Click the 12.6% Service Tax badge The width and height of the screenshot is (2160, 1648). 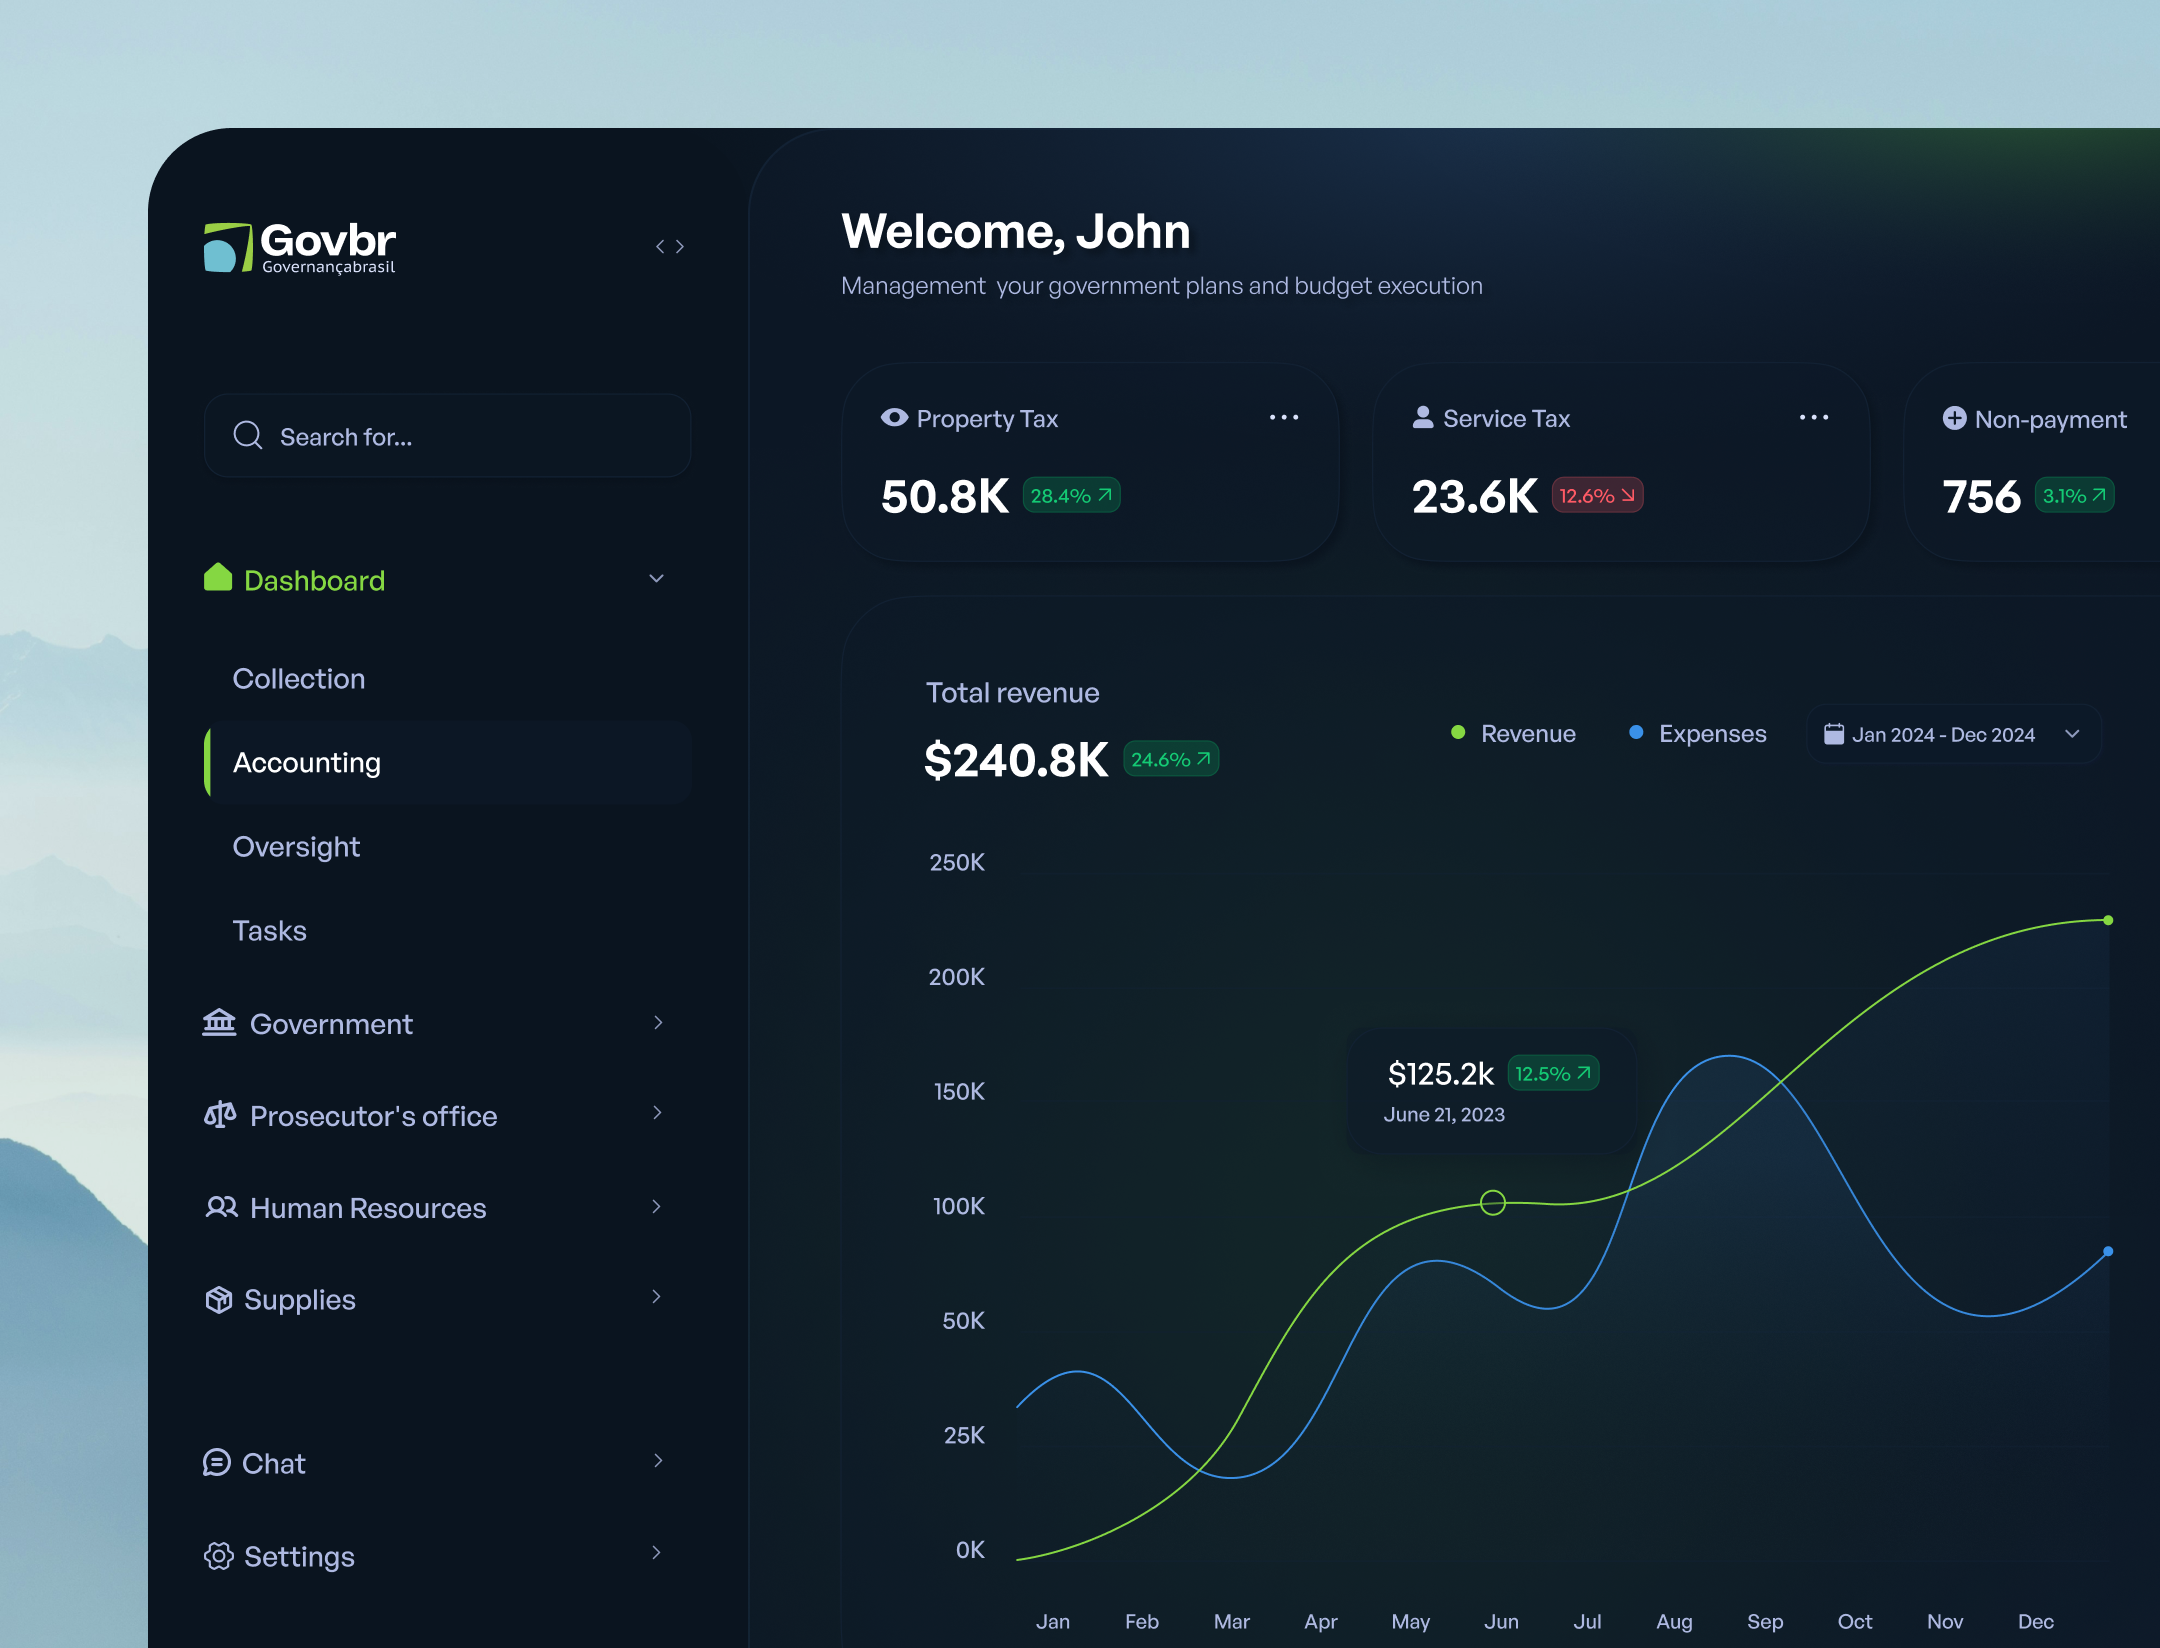coord(1597,495)
